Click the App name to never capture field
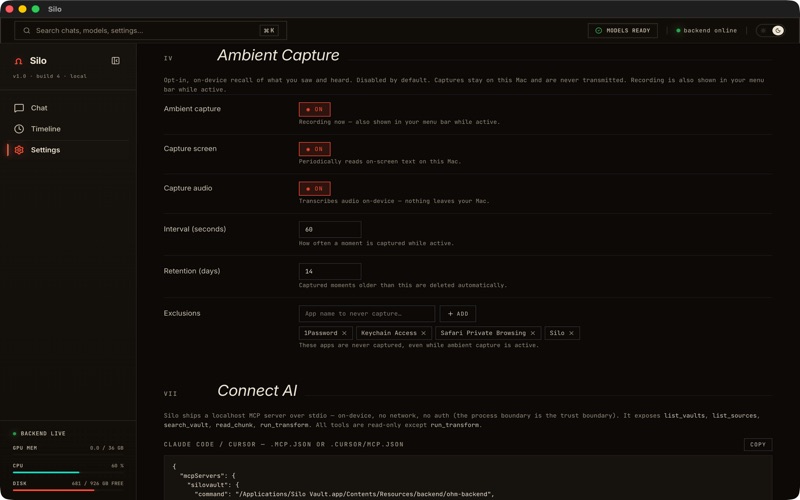 367,314
